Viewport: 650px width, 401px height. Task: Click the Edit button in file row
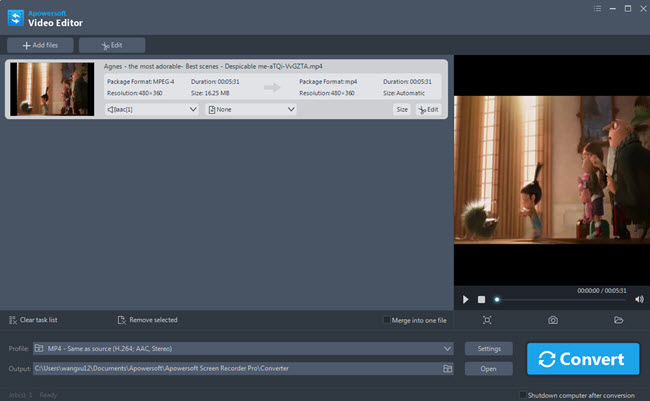pyautogui.click(x=429, y=109)
